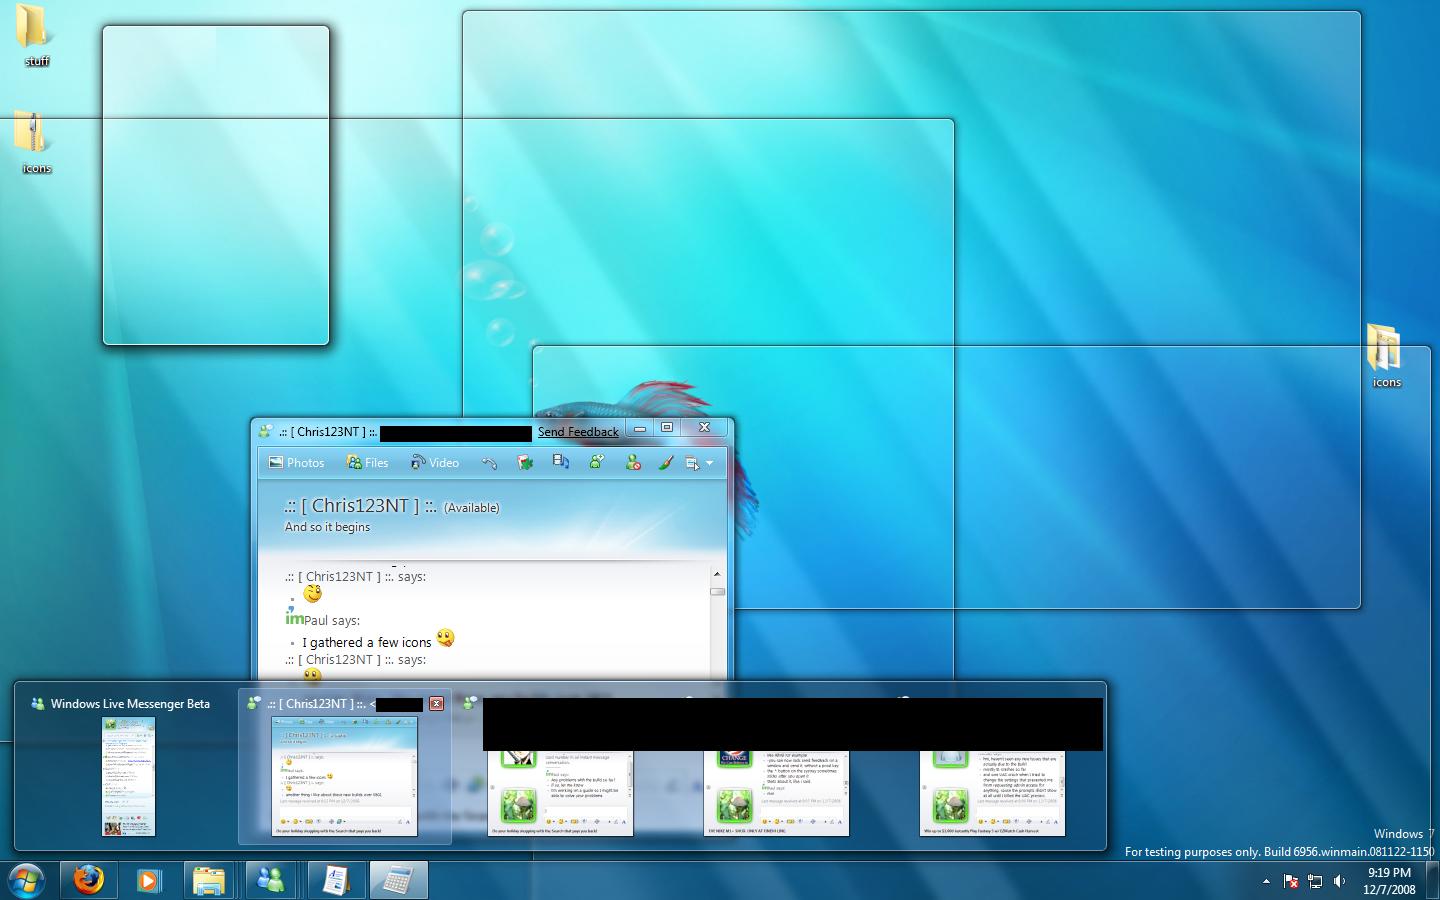
Task: Open Files sharing in the chat toolbar
Action: (367, 462)
